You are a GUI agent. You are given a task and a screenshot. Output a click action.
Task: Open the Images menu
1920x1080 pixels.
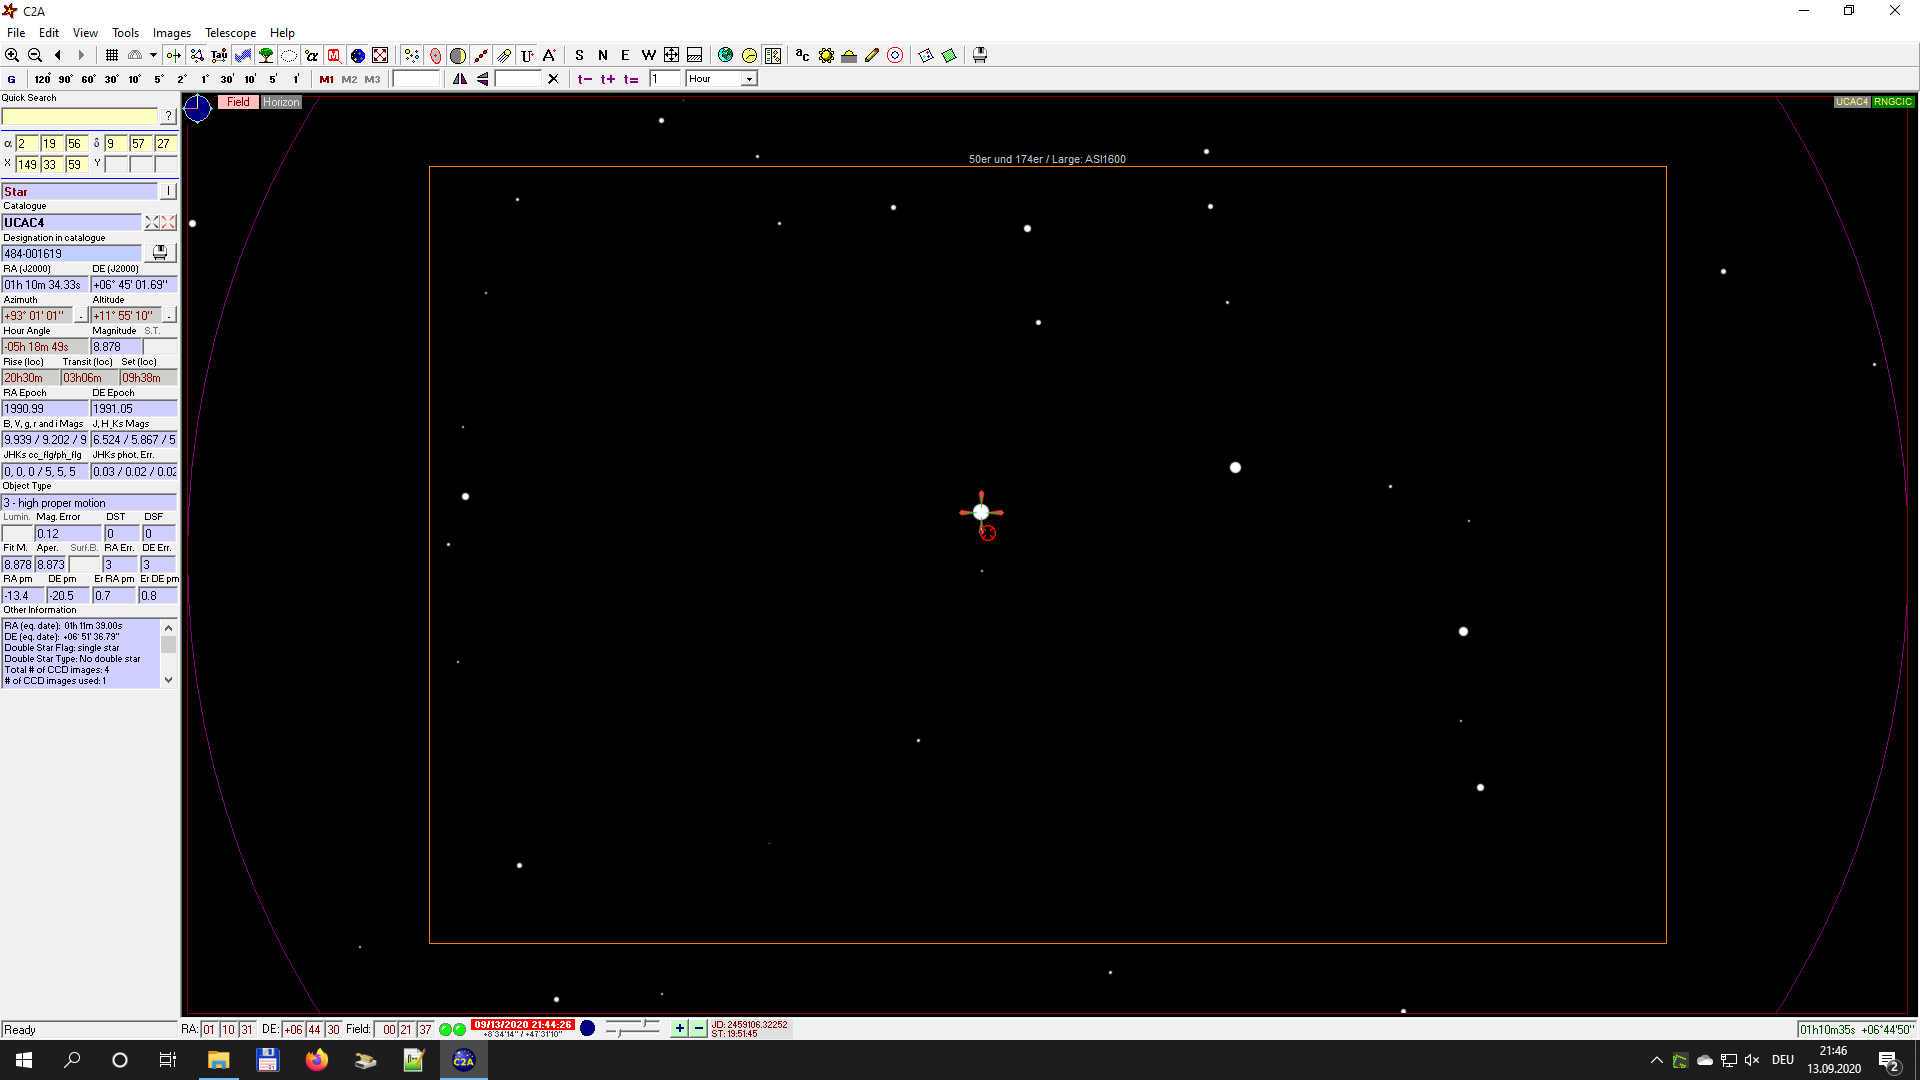point(171,33)
